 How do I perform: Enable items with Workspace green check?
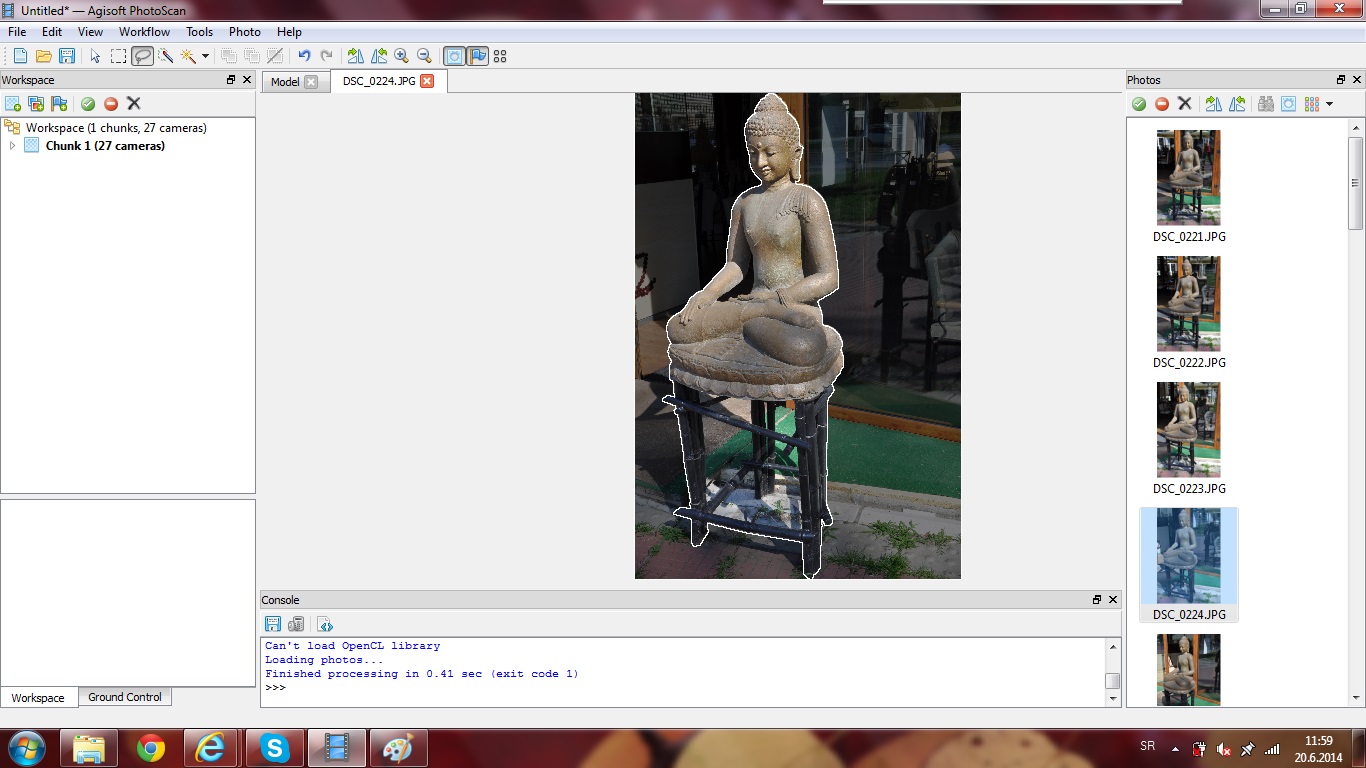point(88,104)
